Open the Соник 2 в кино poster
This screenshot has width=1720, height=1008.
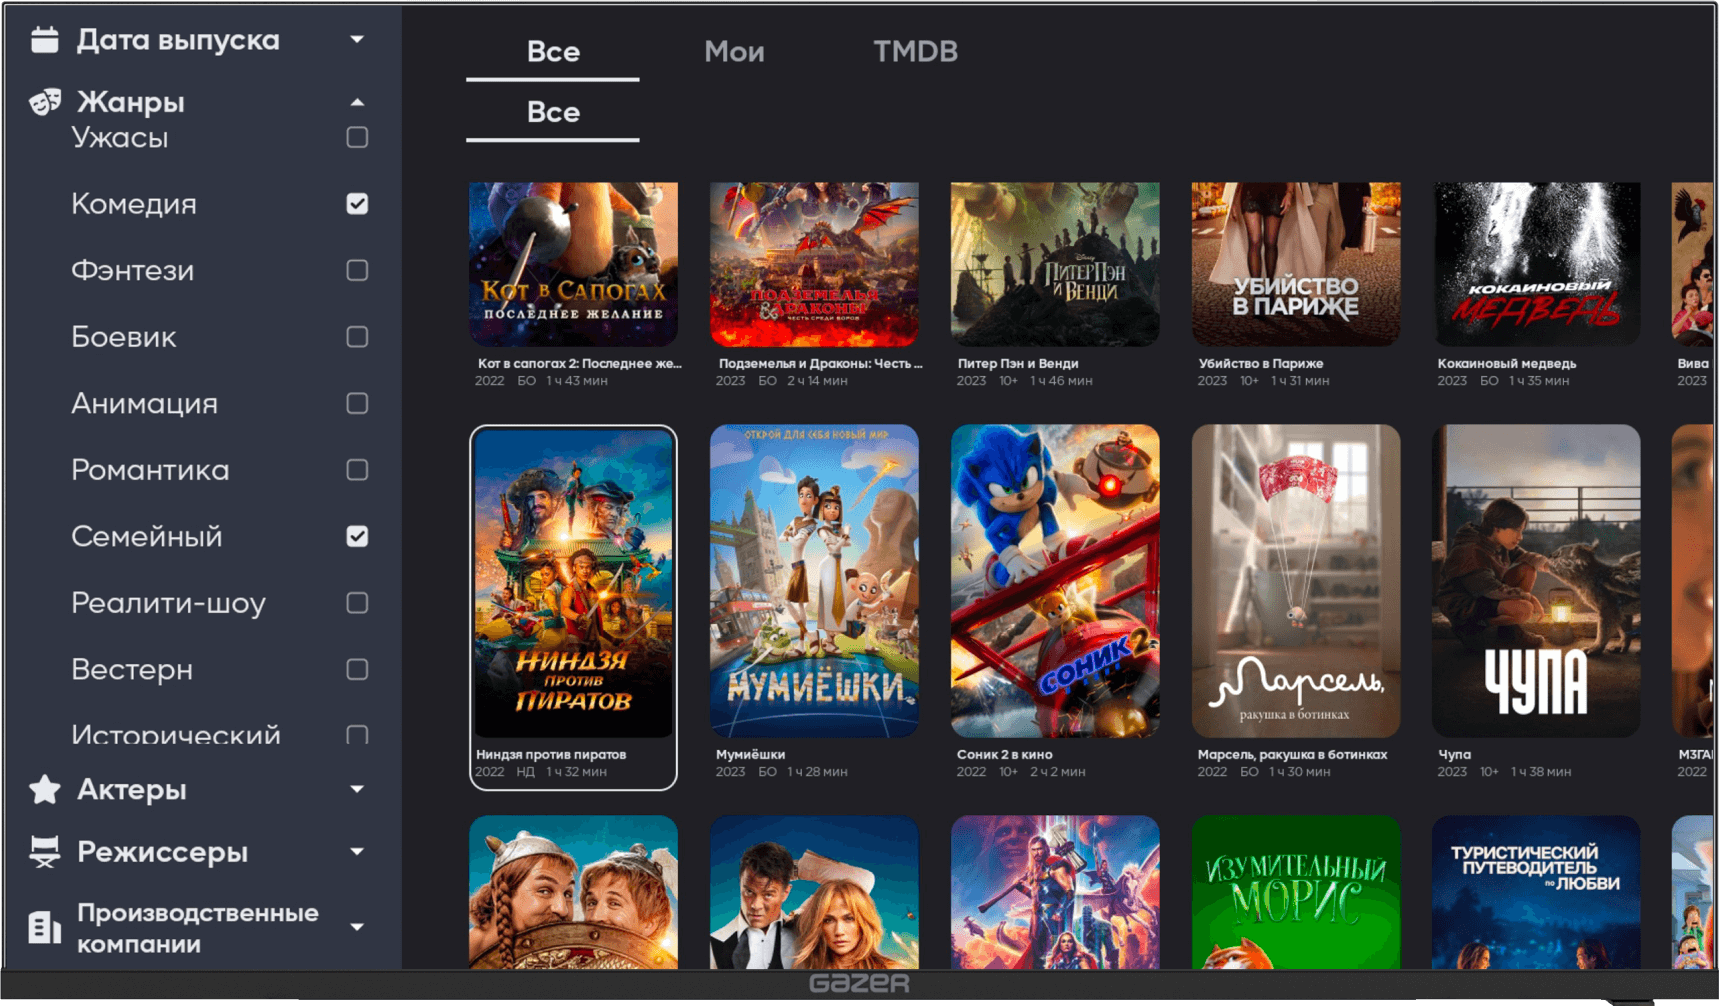(x=1055, y=581)
